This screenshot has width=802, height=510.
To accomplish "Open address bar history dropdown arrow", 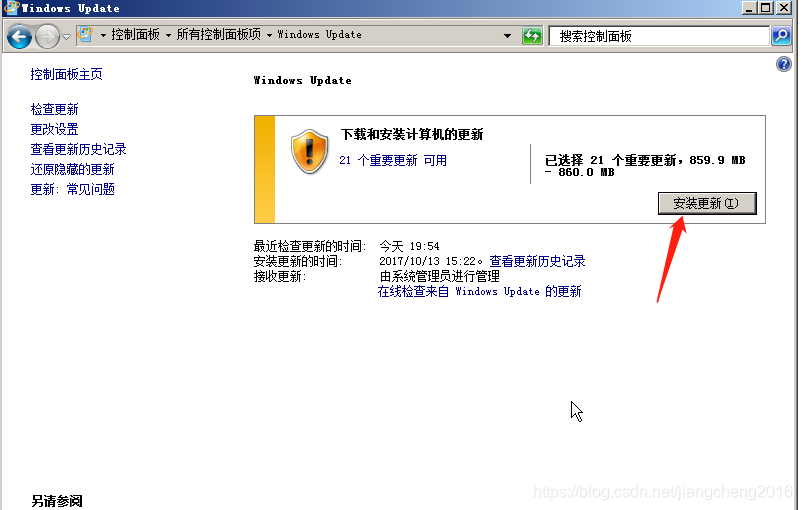I will pos(507,36).
